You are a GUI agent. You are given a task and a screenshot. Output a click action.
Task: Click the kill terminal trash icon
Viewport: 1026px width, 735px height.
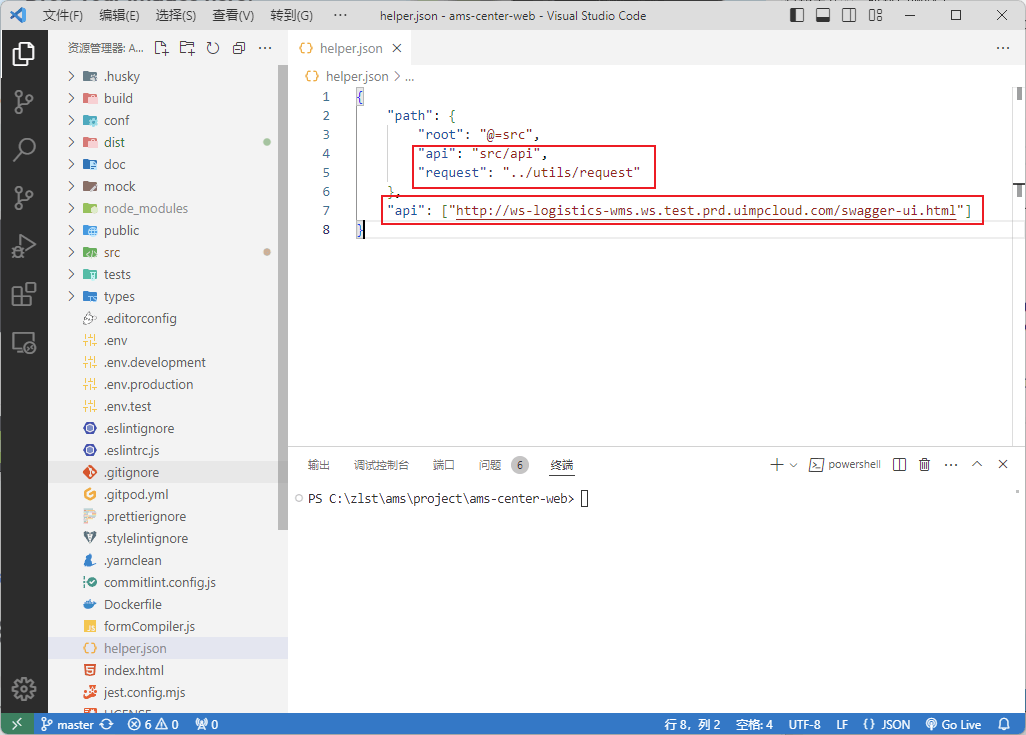tap(923, 464)
